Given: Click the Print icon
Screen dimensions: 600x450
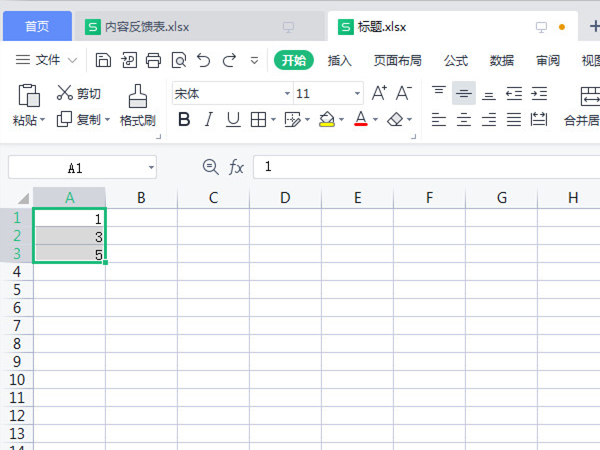Looking at the screenshot, I should click(x=153, y=60).
